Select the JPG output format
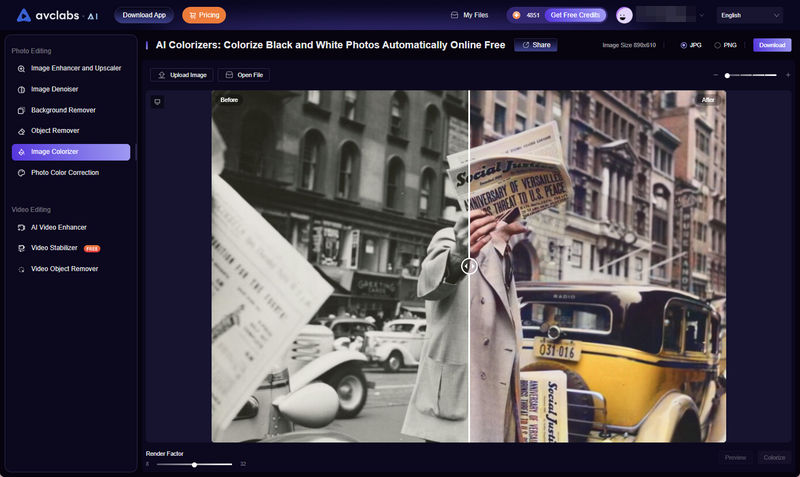800x477 pixels. pos(684,45)
